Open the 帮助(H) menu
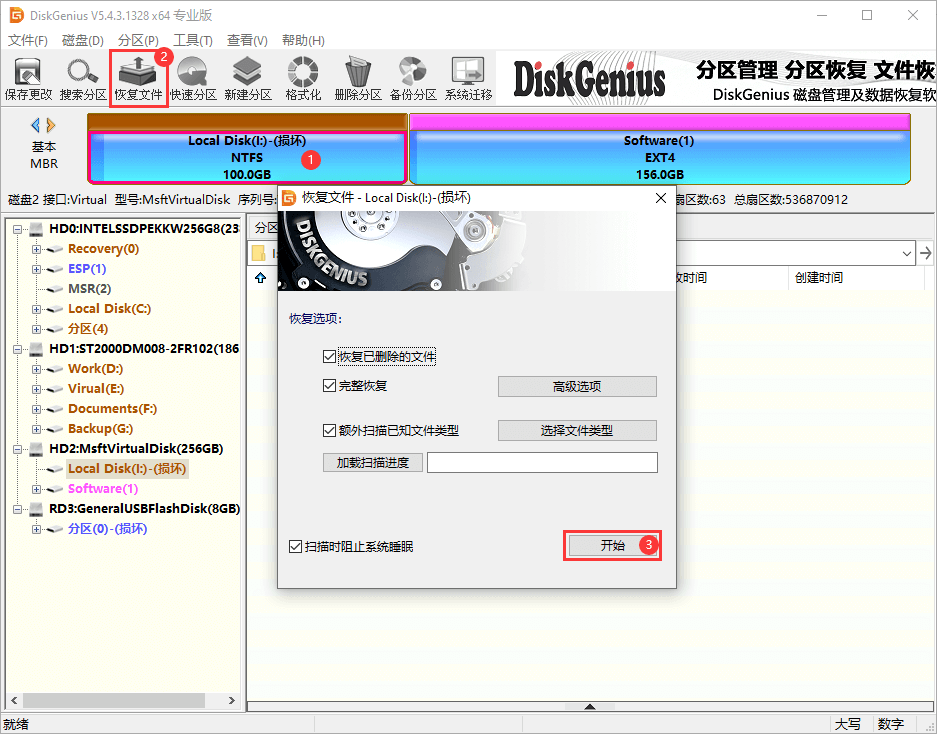The height and width of the screenshot is (734, 937). (x=304, y=41)
